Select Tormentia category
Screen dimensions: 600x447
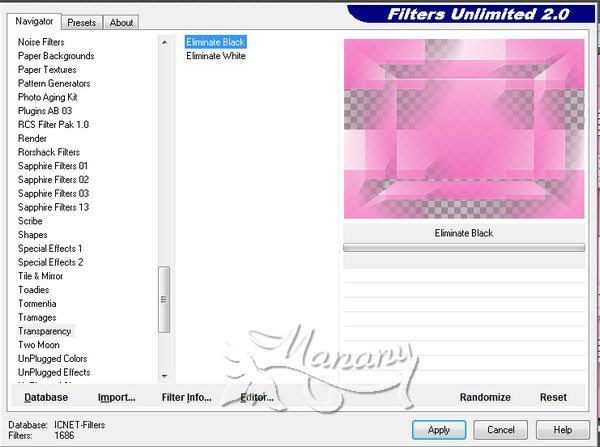point(37,304)
